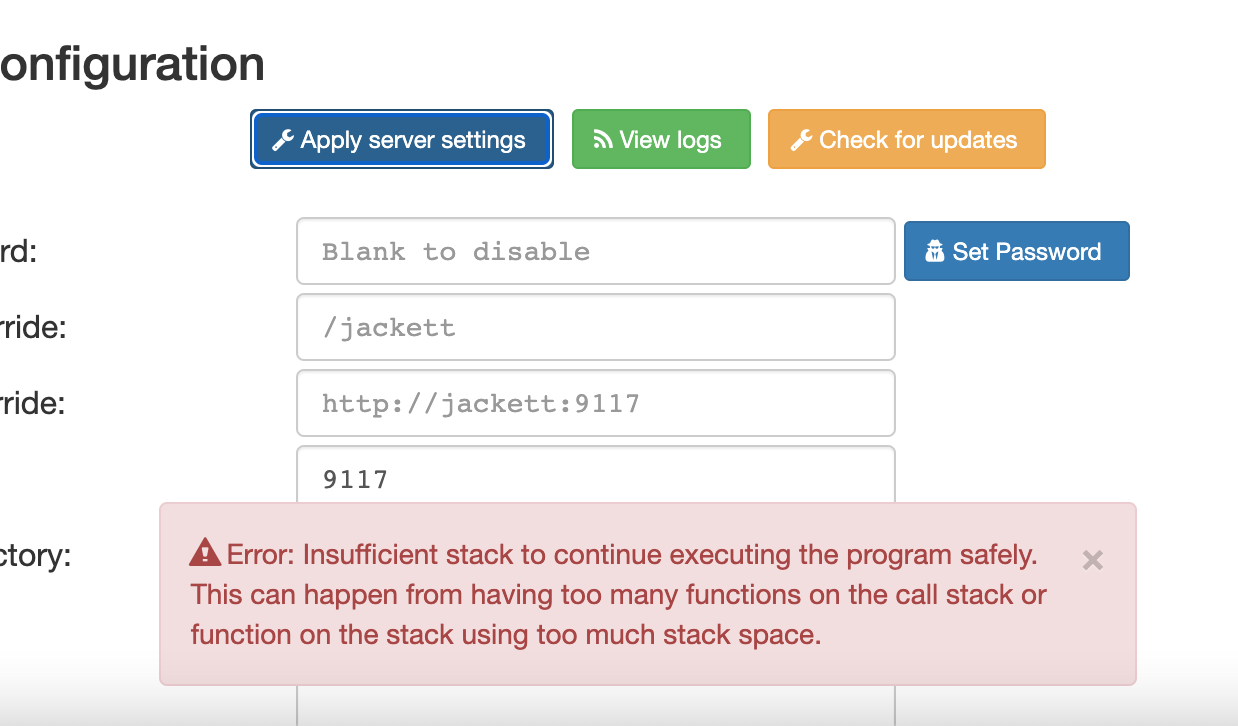Click the password label beside the first field
The width and height of the screenshot is (1238, 726).
pos(20,251)
